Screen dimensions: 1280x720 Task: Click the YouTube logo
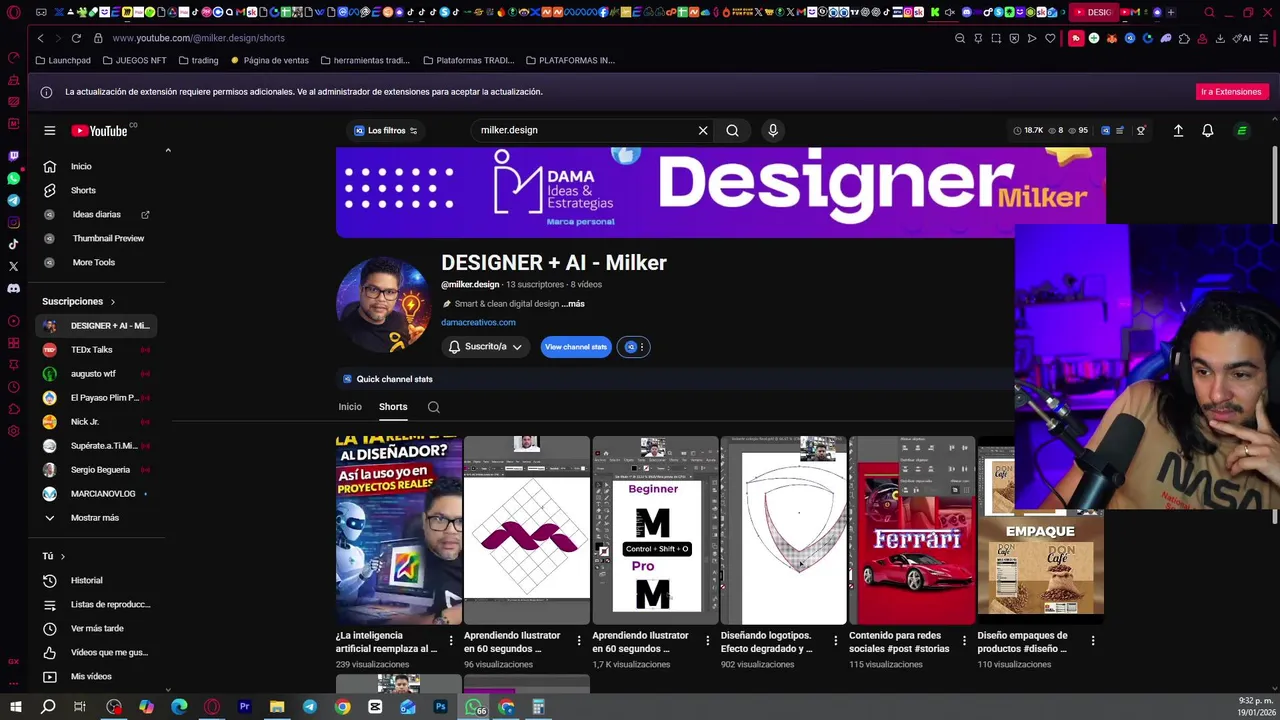click(99, 130)
